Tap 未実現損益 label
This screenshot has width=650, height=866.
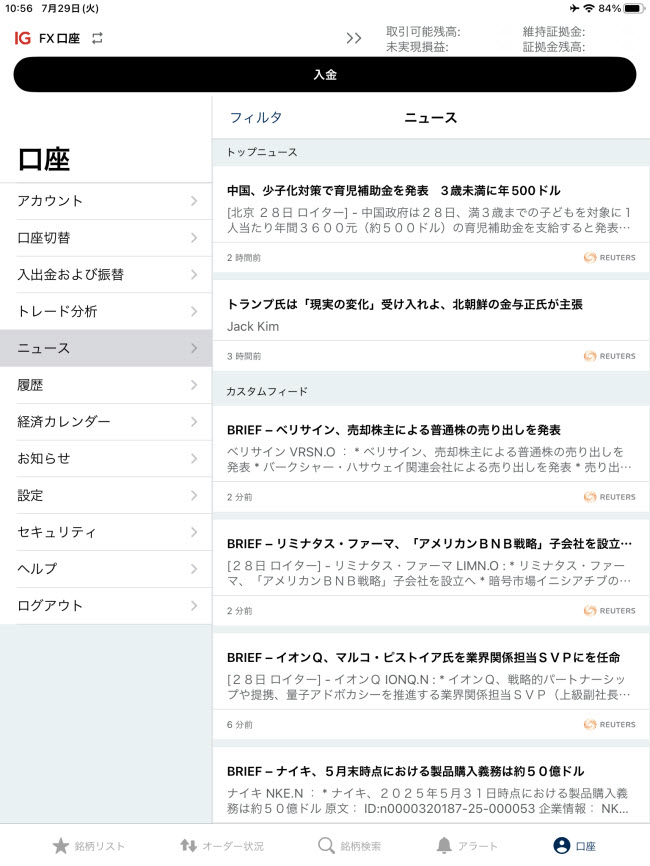(417, 47)
